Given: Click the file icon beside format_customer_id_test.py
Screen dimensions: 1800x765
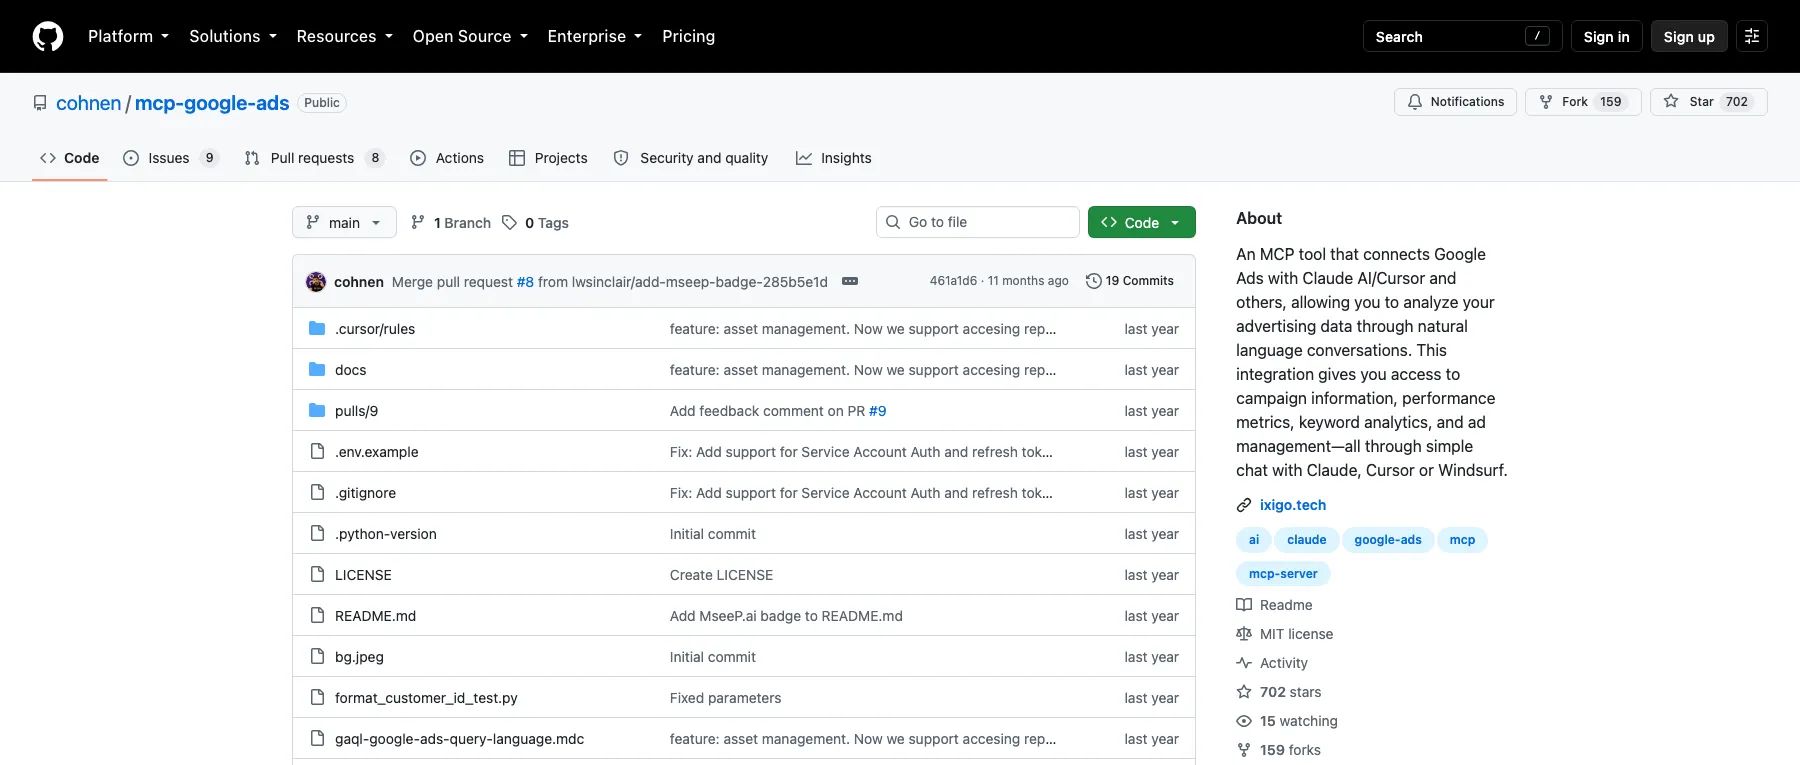Looking at the screenshot, I should (317, 697).
